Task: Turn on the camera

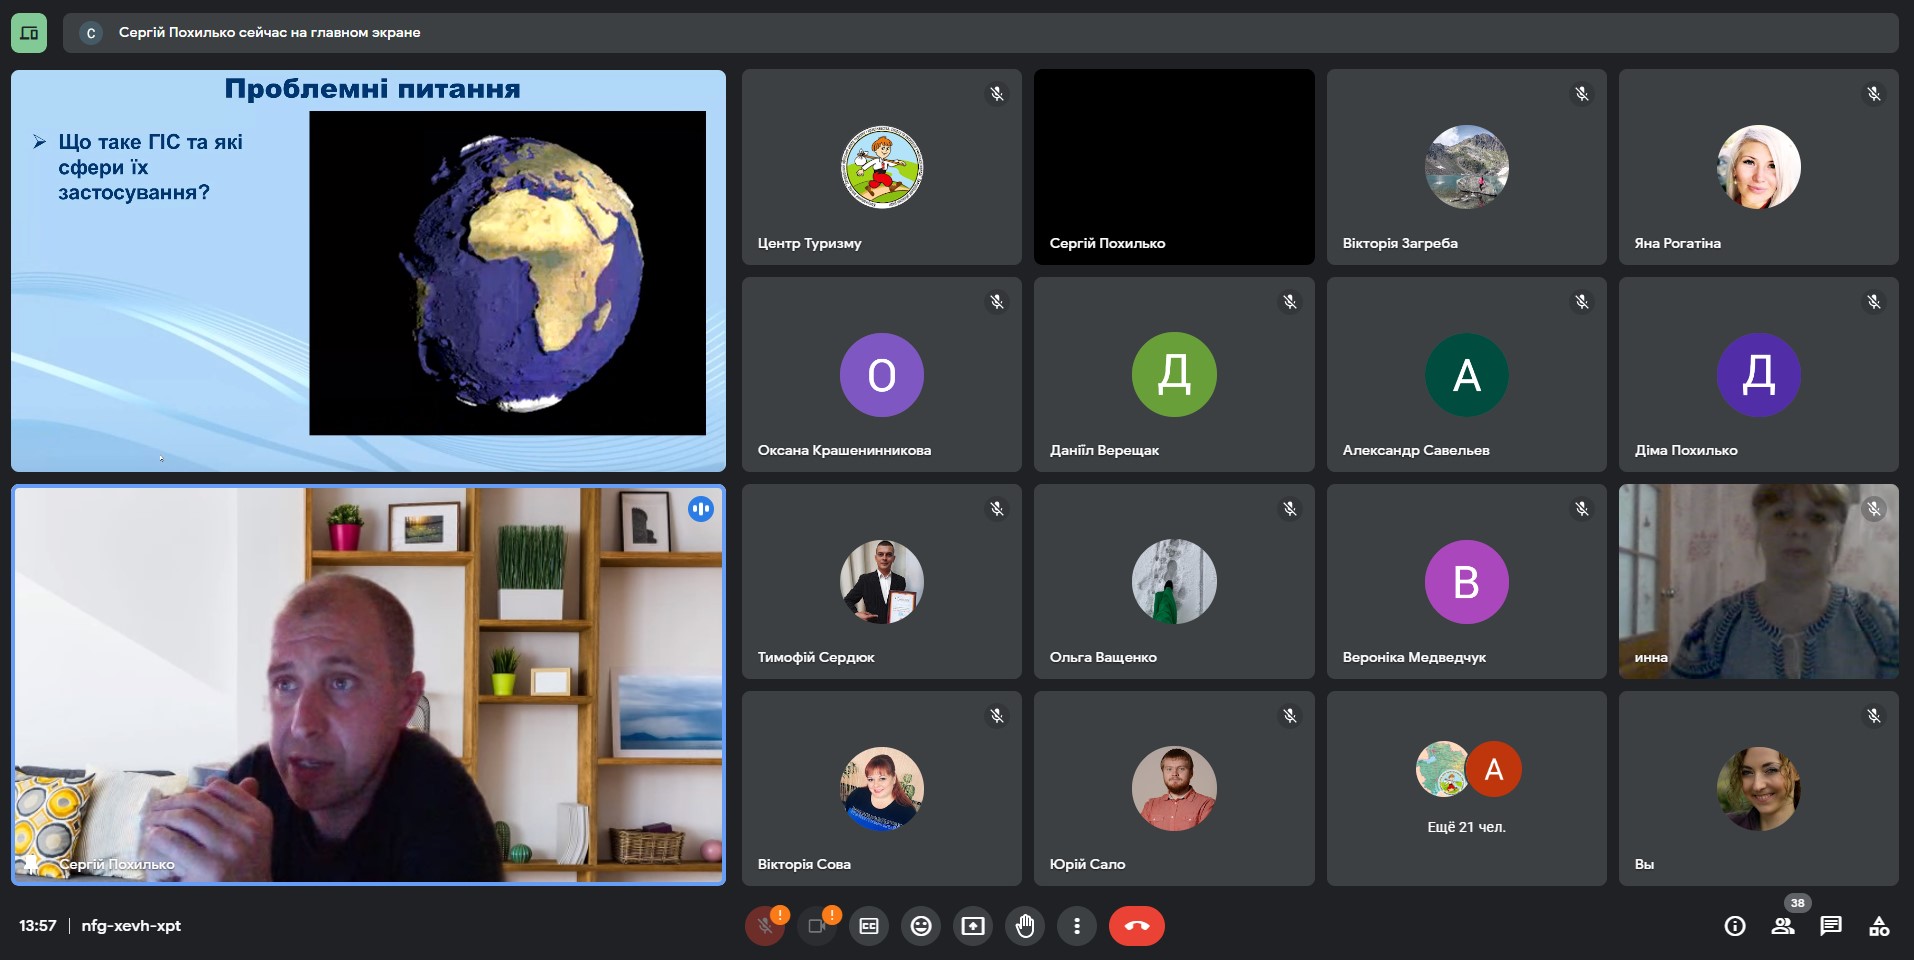Action: pyautogui.click(x=817, y=926)
